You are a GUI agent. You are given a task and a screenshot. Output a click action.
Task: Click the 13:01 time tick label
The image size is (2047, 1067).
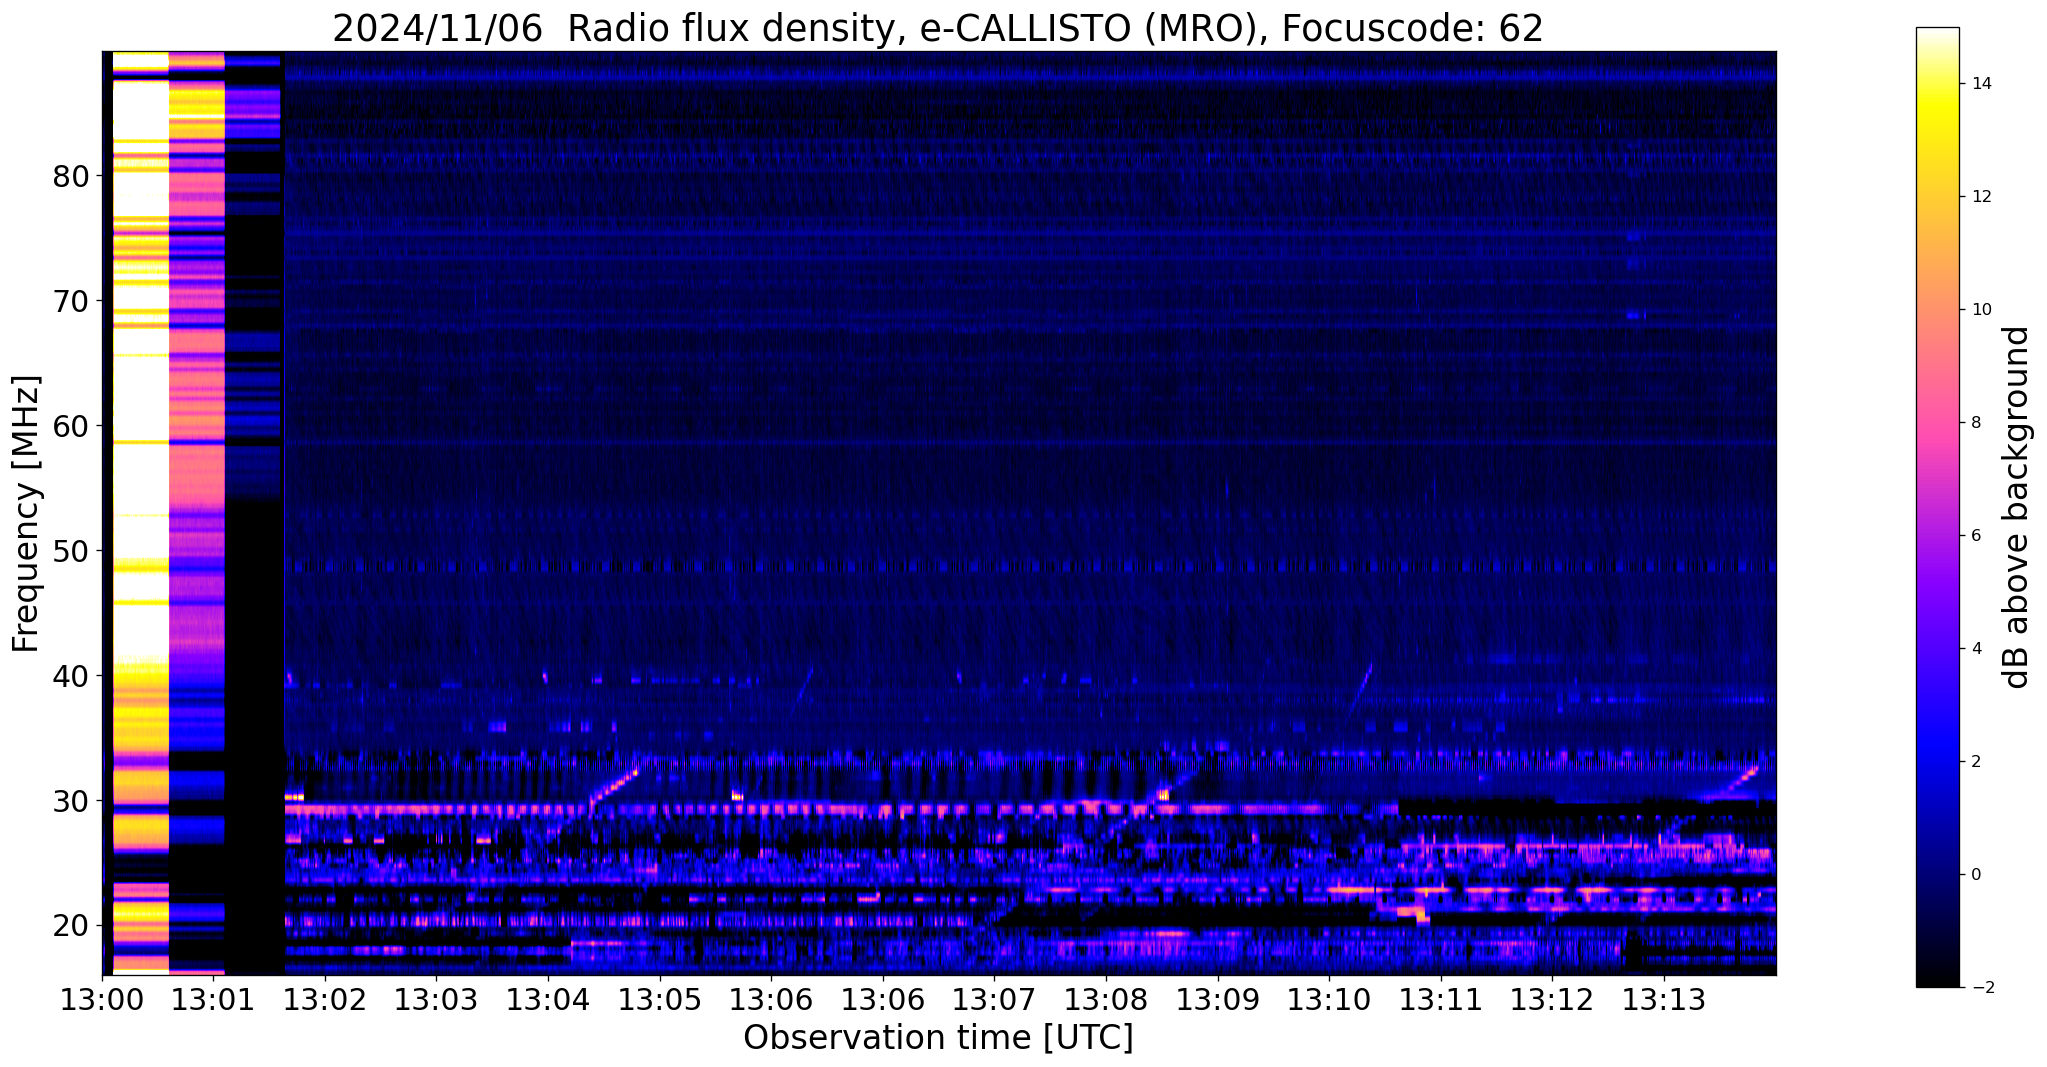213,999
